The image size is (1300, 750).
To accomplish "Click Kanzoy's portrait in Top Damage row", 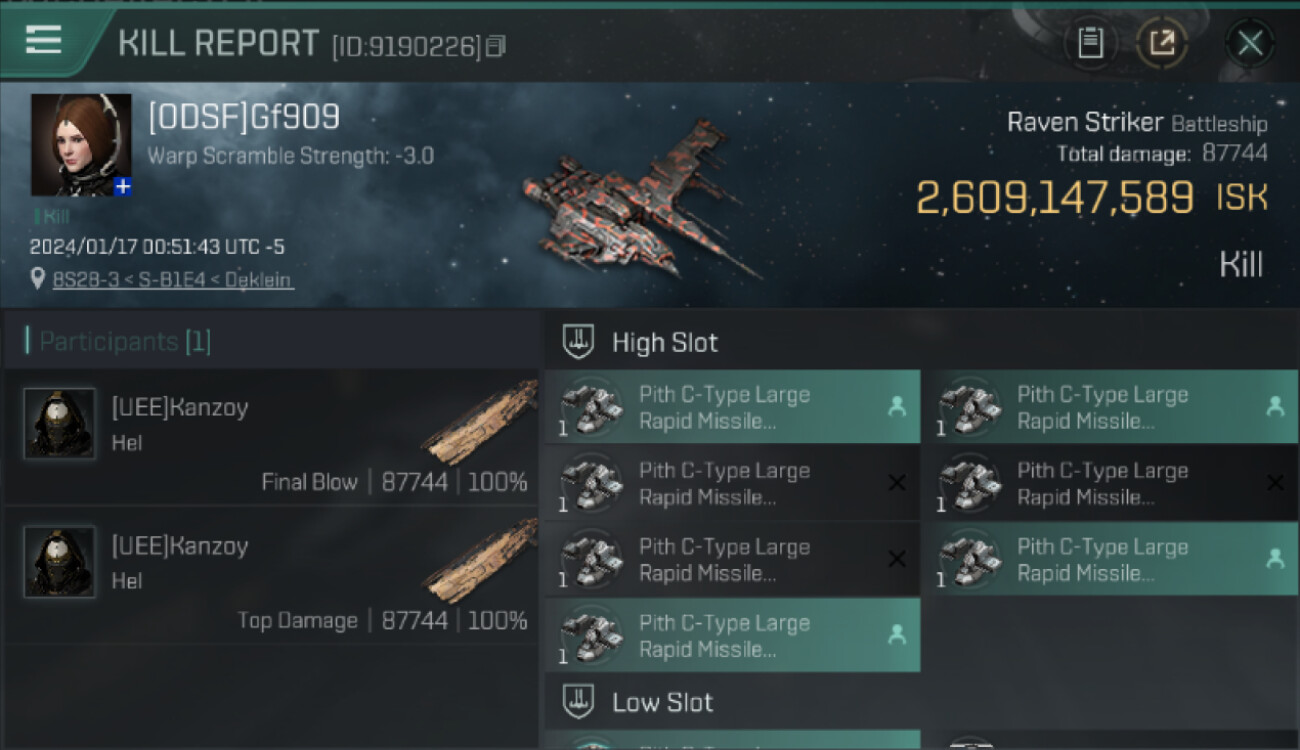I will point(60,562).
